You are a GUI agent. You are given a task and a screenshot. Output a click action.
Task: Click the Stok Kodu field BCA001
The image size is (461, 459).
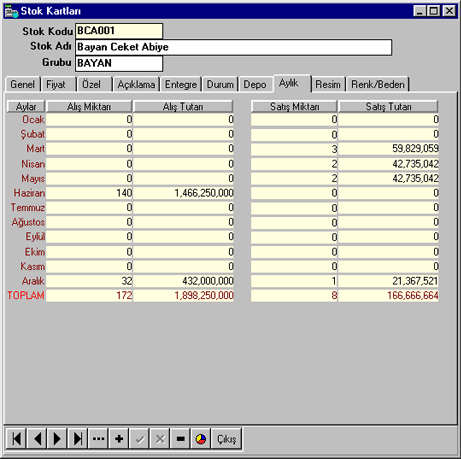[x=119, y=31]
